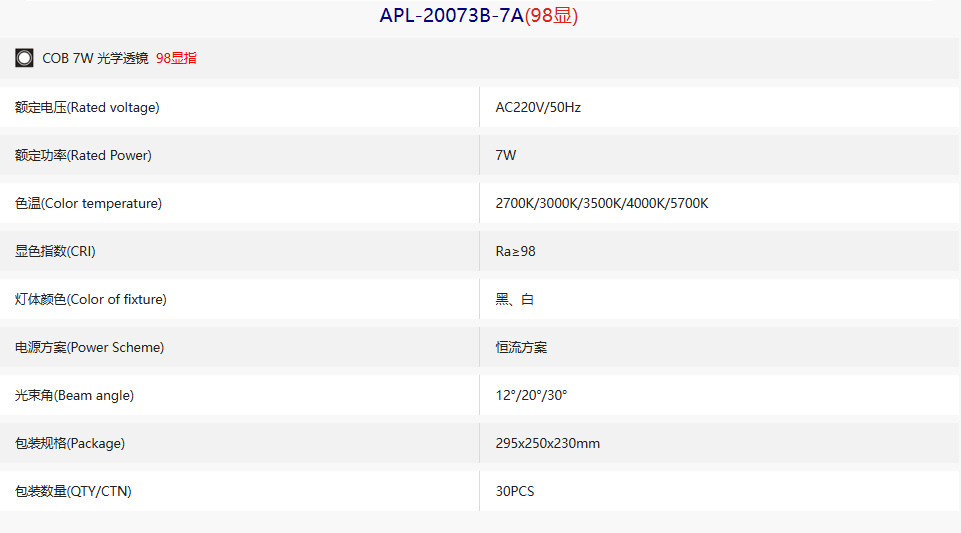Select the '黑、白' fixture color value

coord(515,300)
